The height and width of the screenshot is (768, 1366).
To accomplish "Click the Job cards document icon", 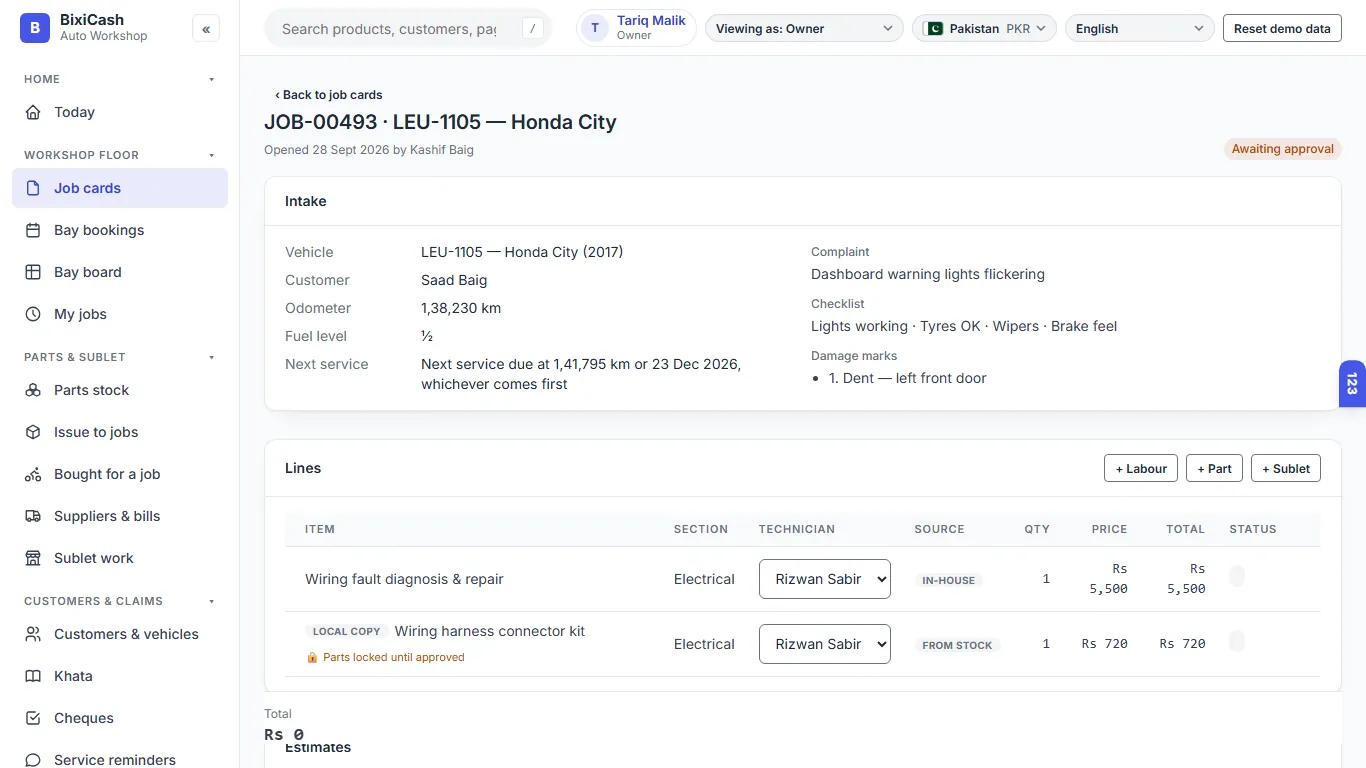I will pyautogui.click(x=33, y=188).
